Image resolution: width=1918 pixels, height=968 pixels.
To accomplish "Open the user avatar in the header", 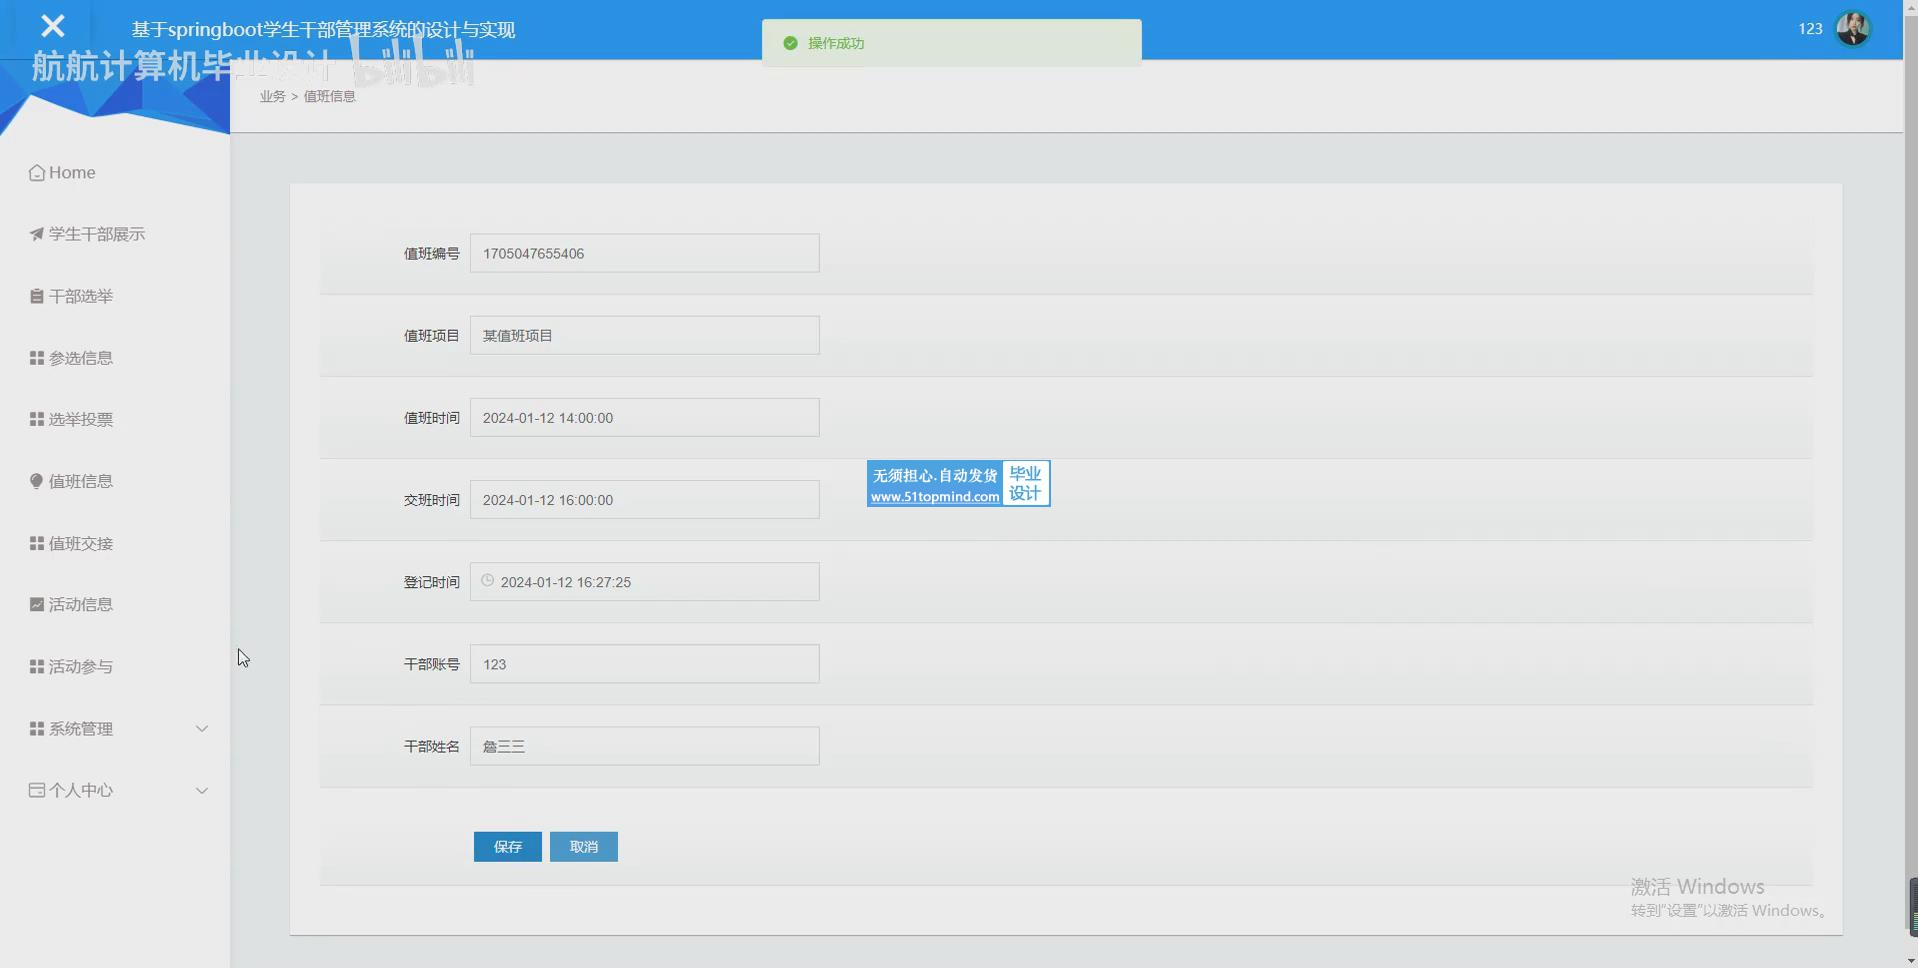I will click(1853, 28).
